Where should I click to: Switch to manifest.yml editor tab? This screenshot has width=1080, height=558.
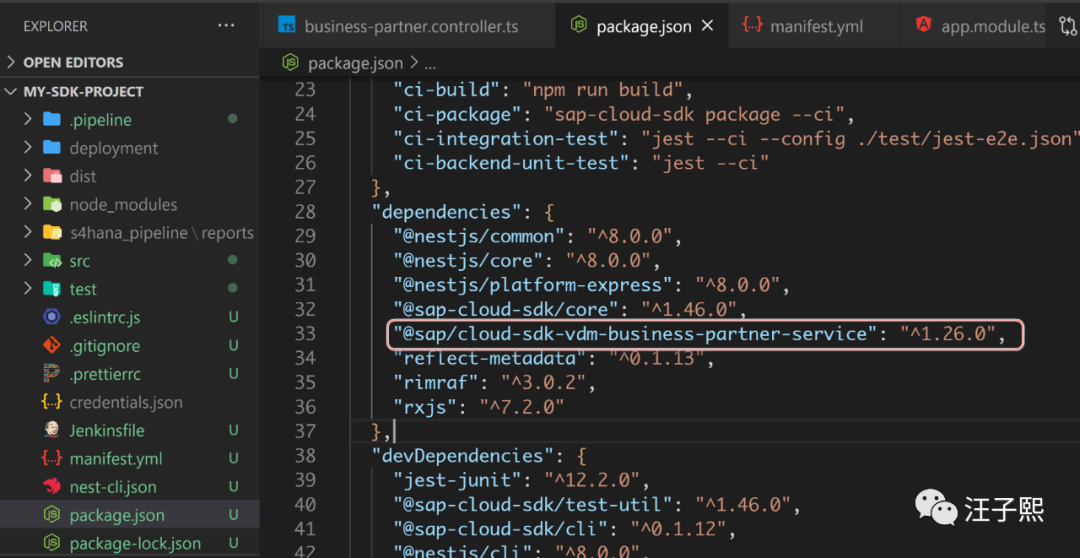click(x=816, y=27)
